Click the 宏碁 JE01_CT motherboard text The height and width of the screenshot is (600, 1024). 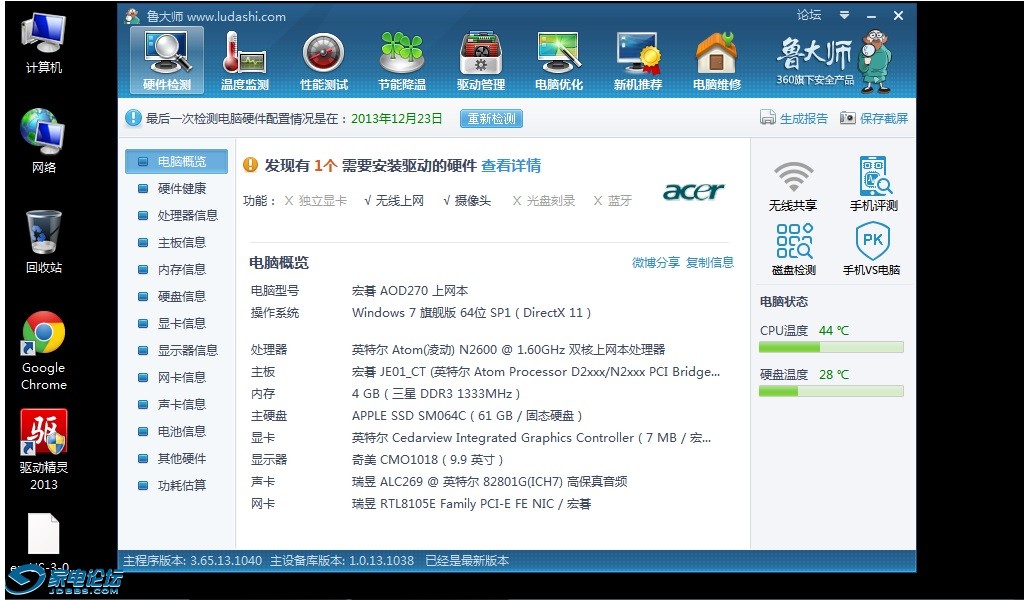536,372
